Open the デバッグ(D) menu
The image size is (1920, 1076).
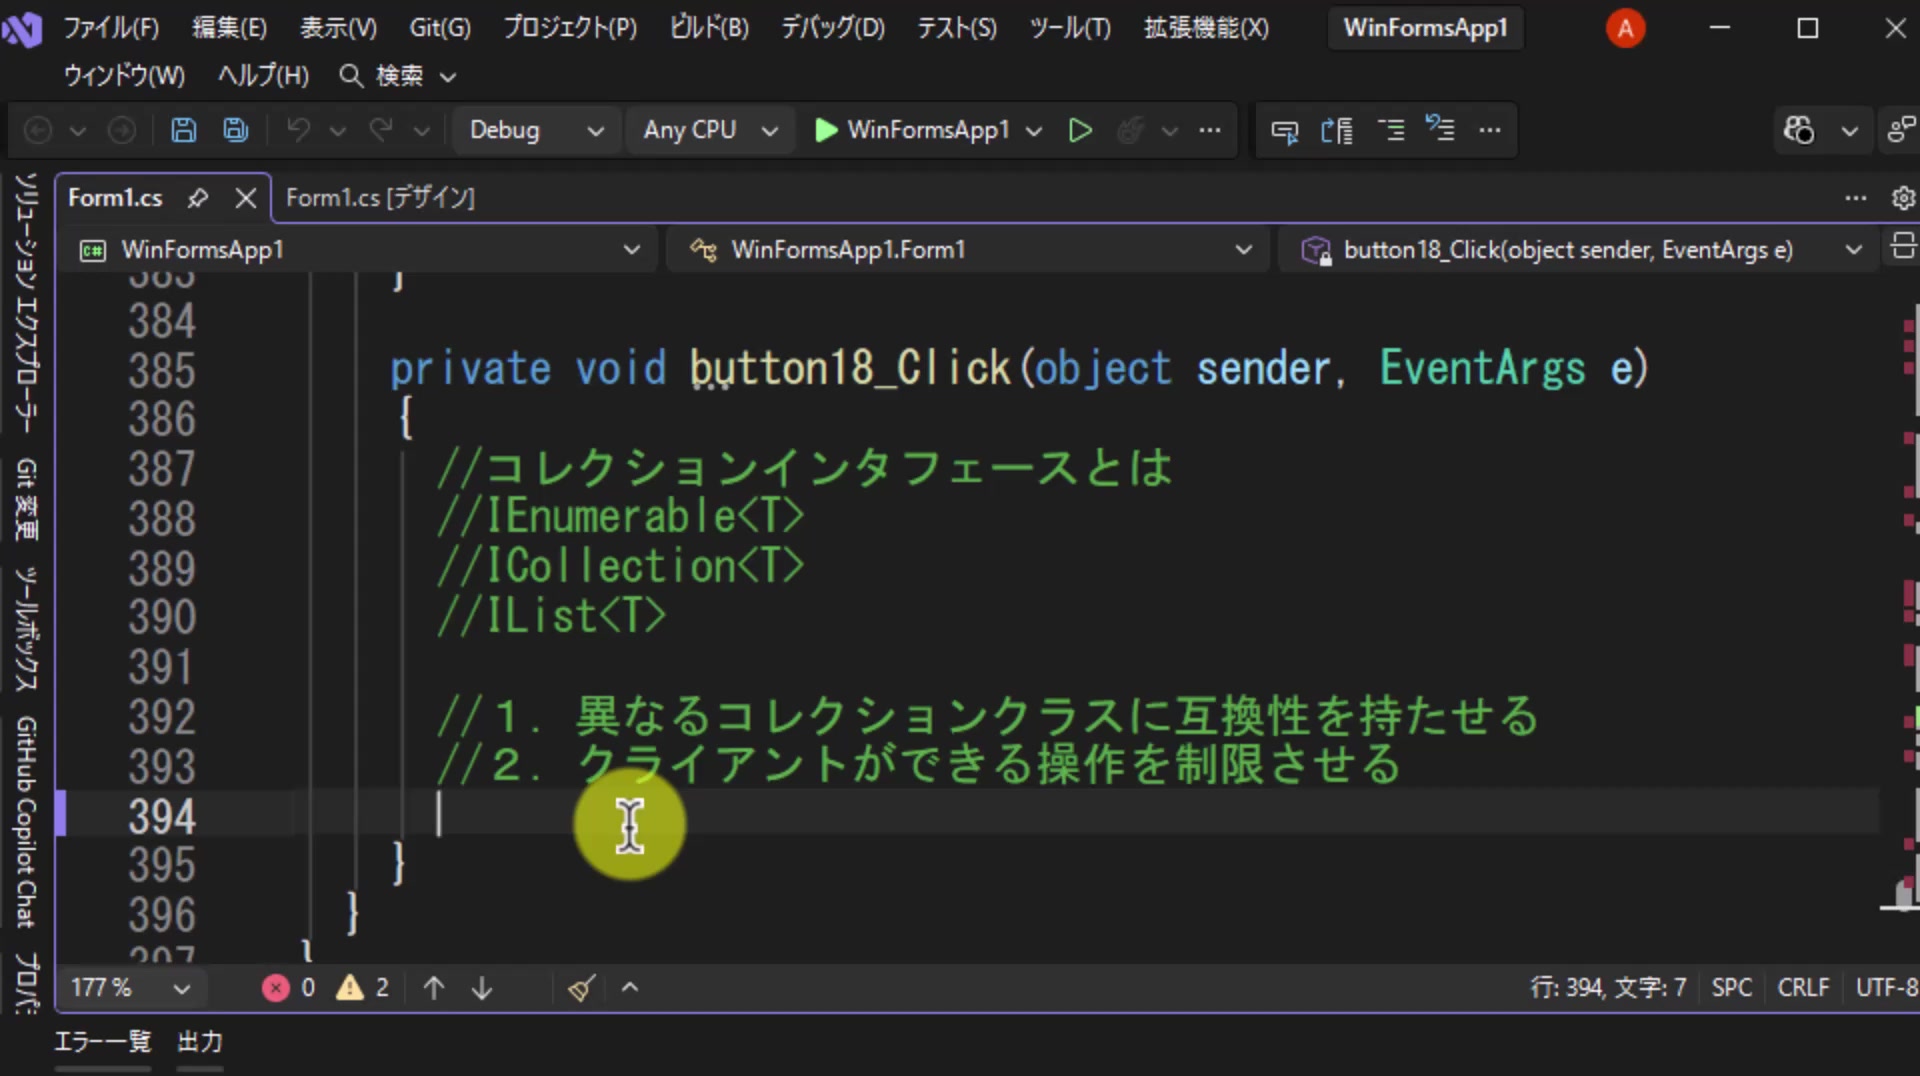point(833,28)
